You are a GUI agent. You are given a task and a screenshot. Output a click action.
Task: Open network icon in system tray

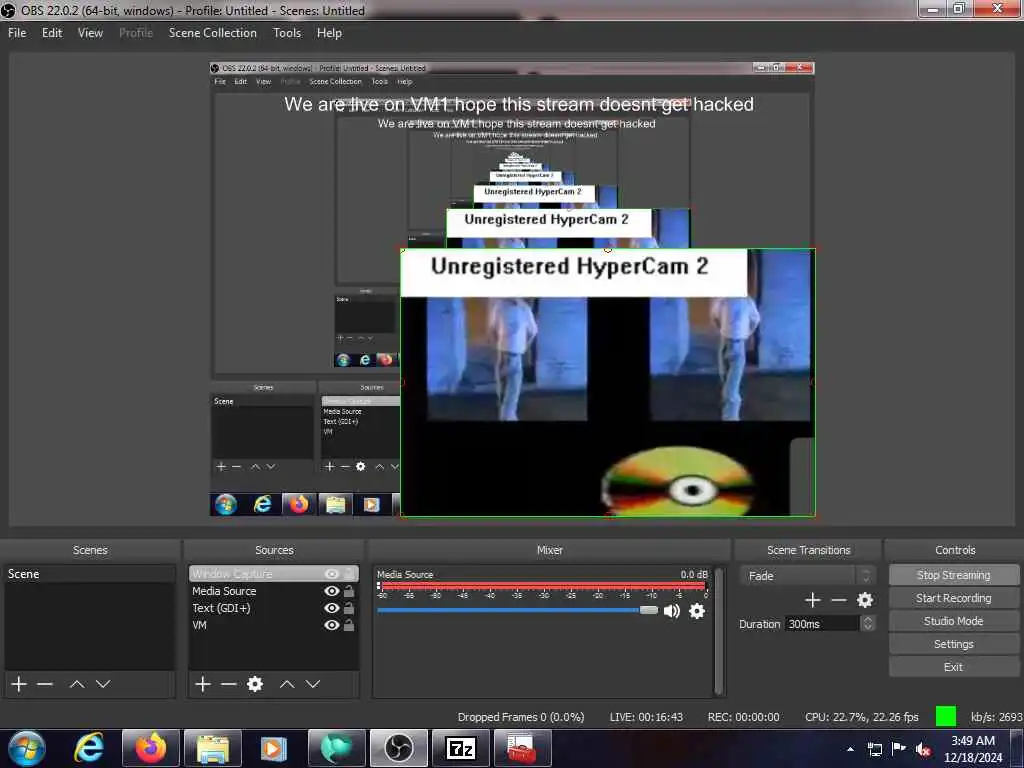coord(874,749)
